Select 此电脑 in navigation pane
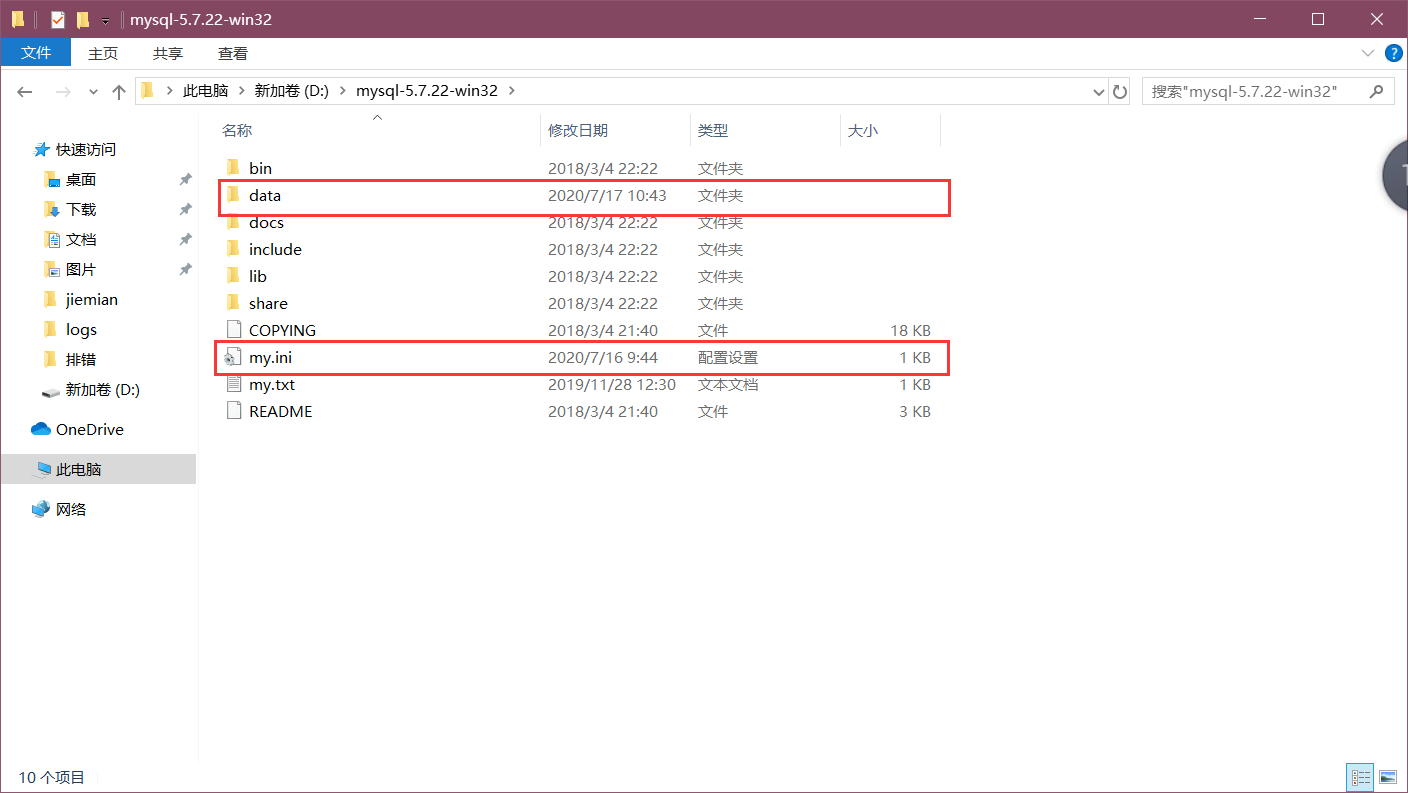The width and height of the screenshot is (1408, 793). 98,469
